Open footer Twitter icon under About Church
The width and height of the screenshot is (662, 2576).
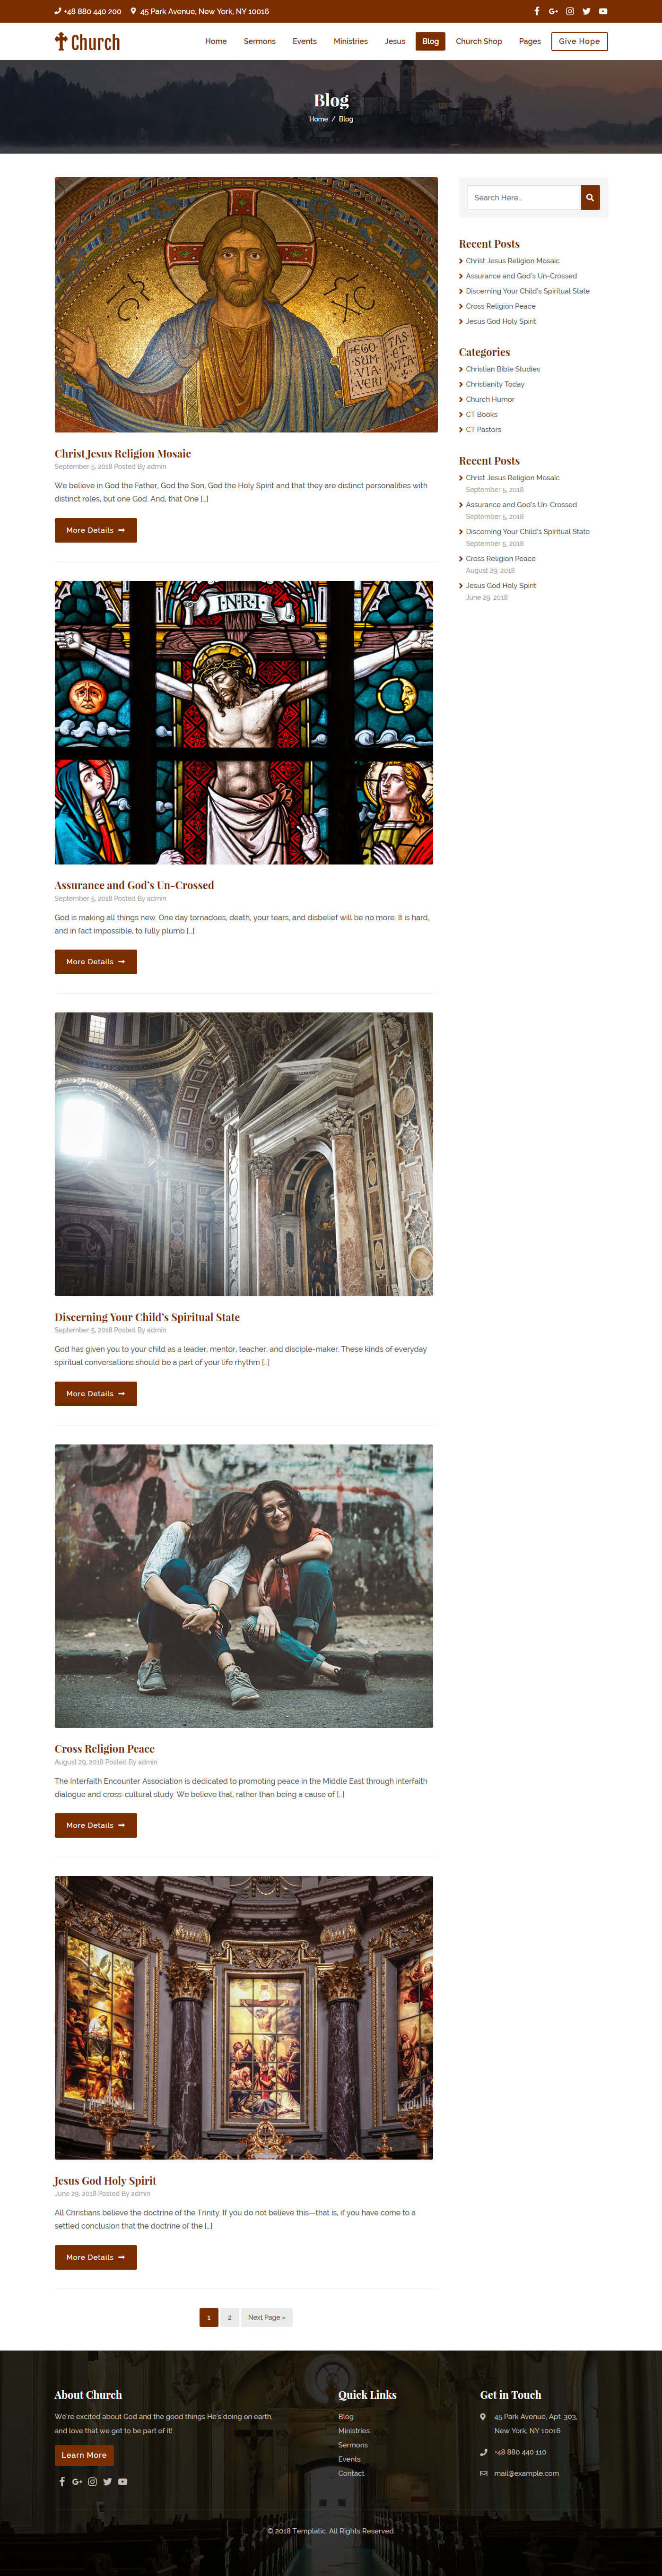[107, 2481]
